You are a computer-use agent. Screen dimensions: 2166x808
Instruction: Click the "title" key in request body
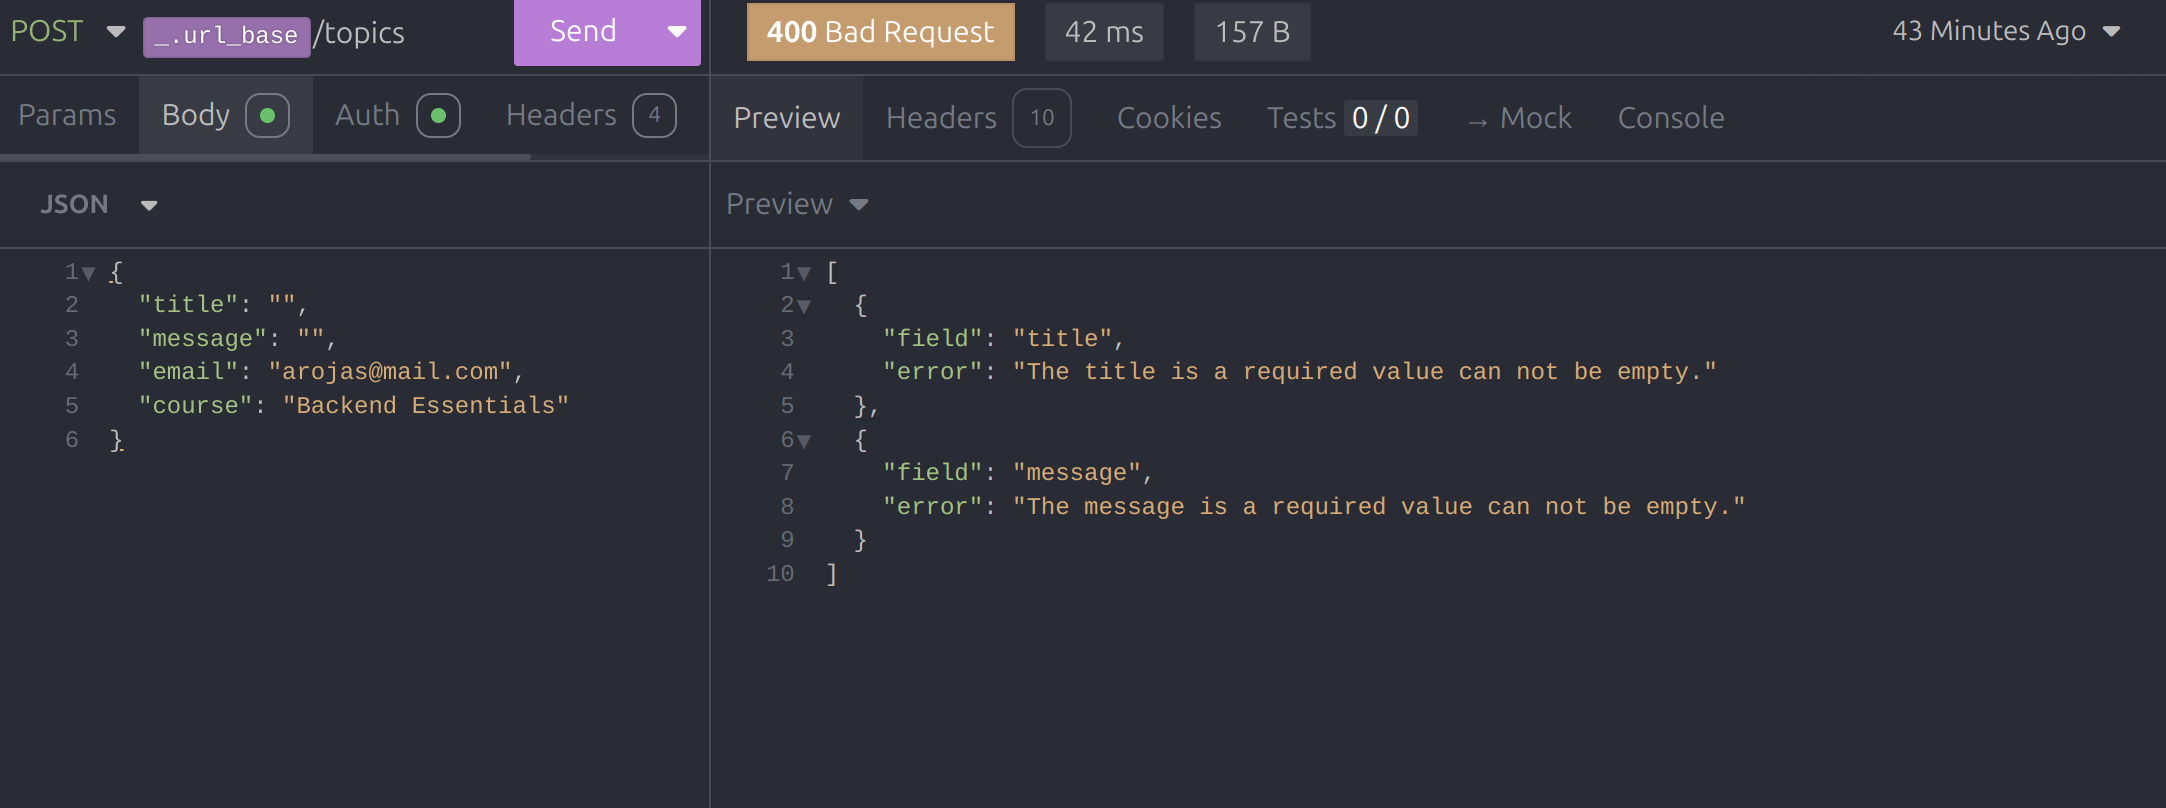(188, 304)
